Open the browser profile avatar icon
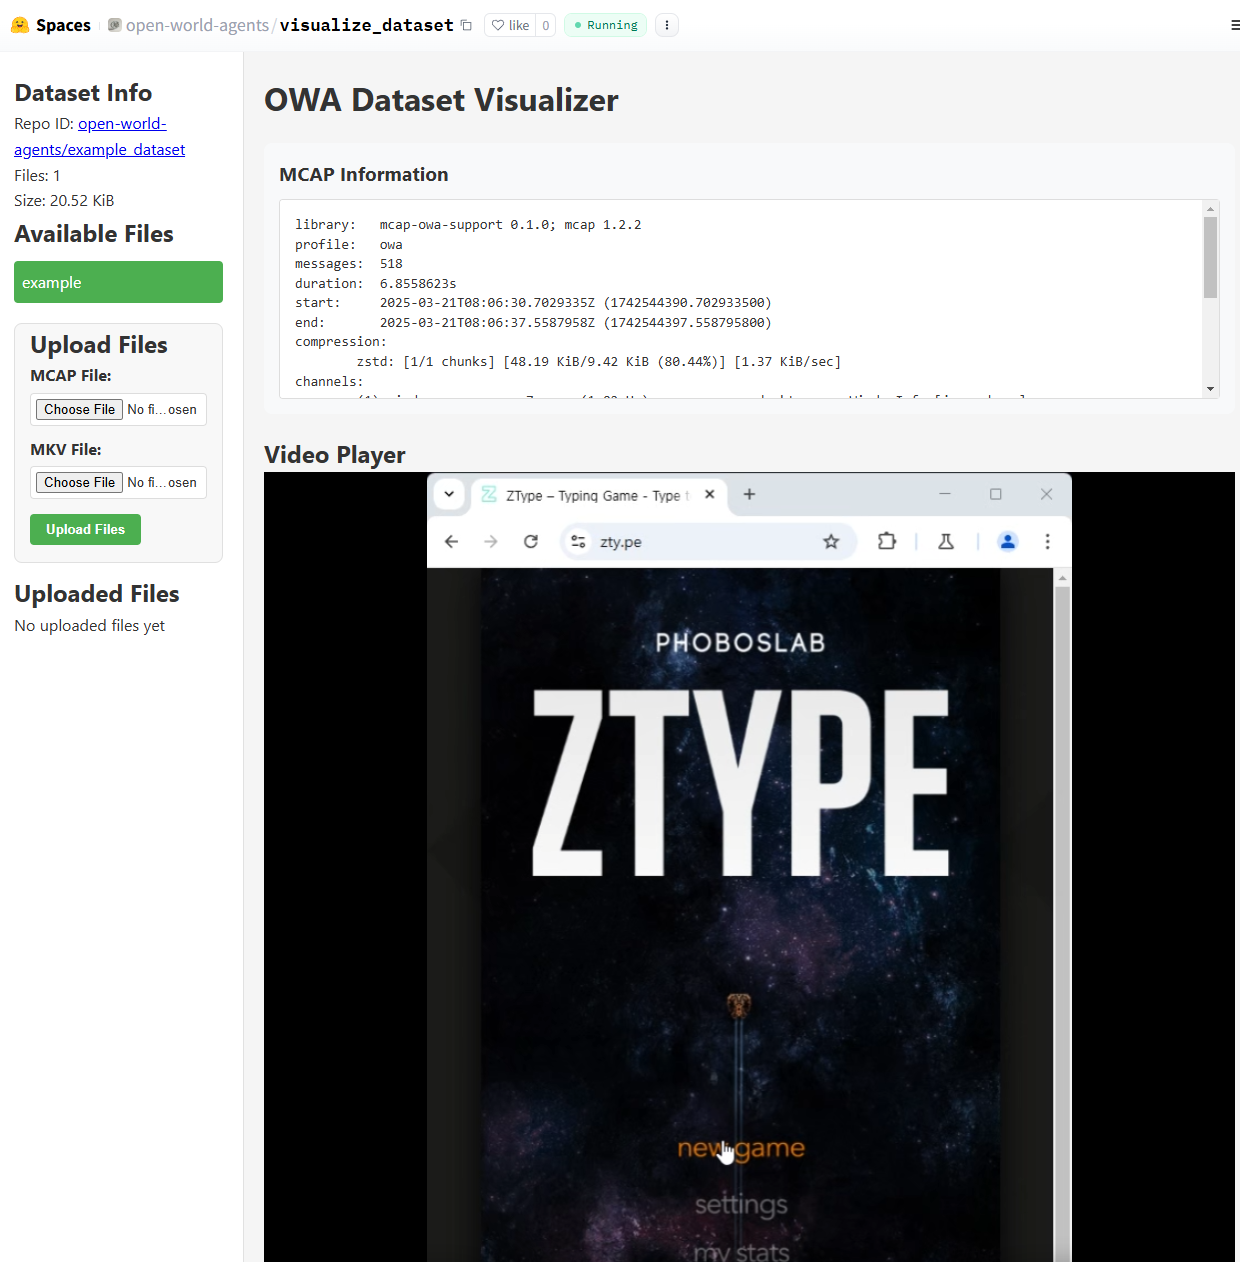1240x1262 pixels. [1008, 541]
